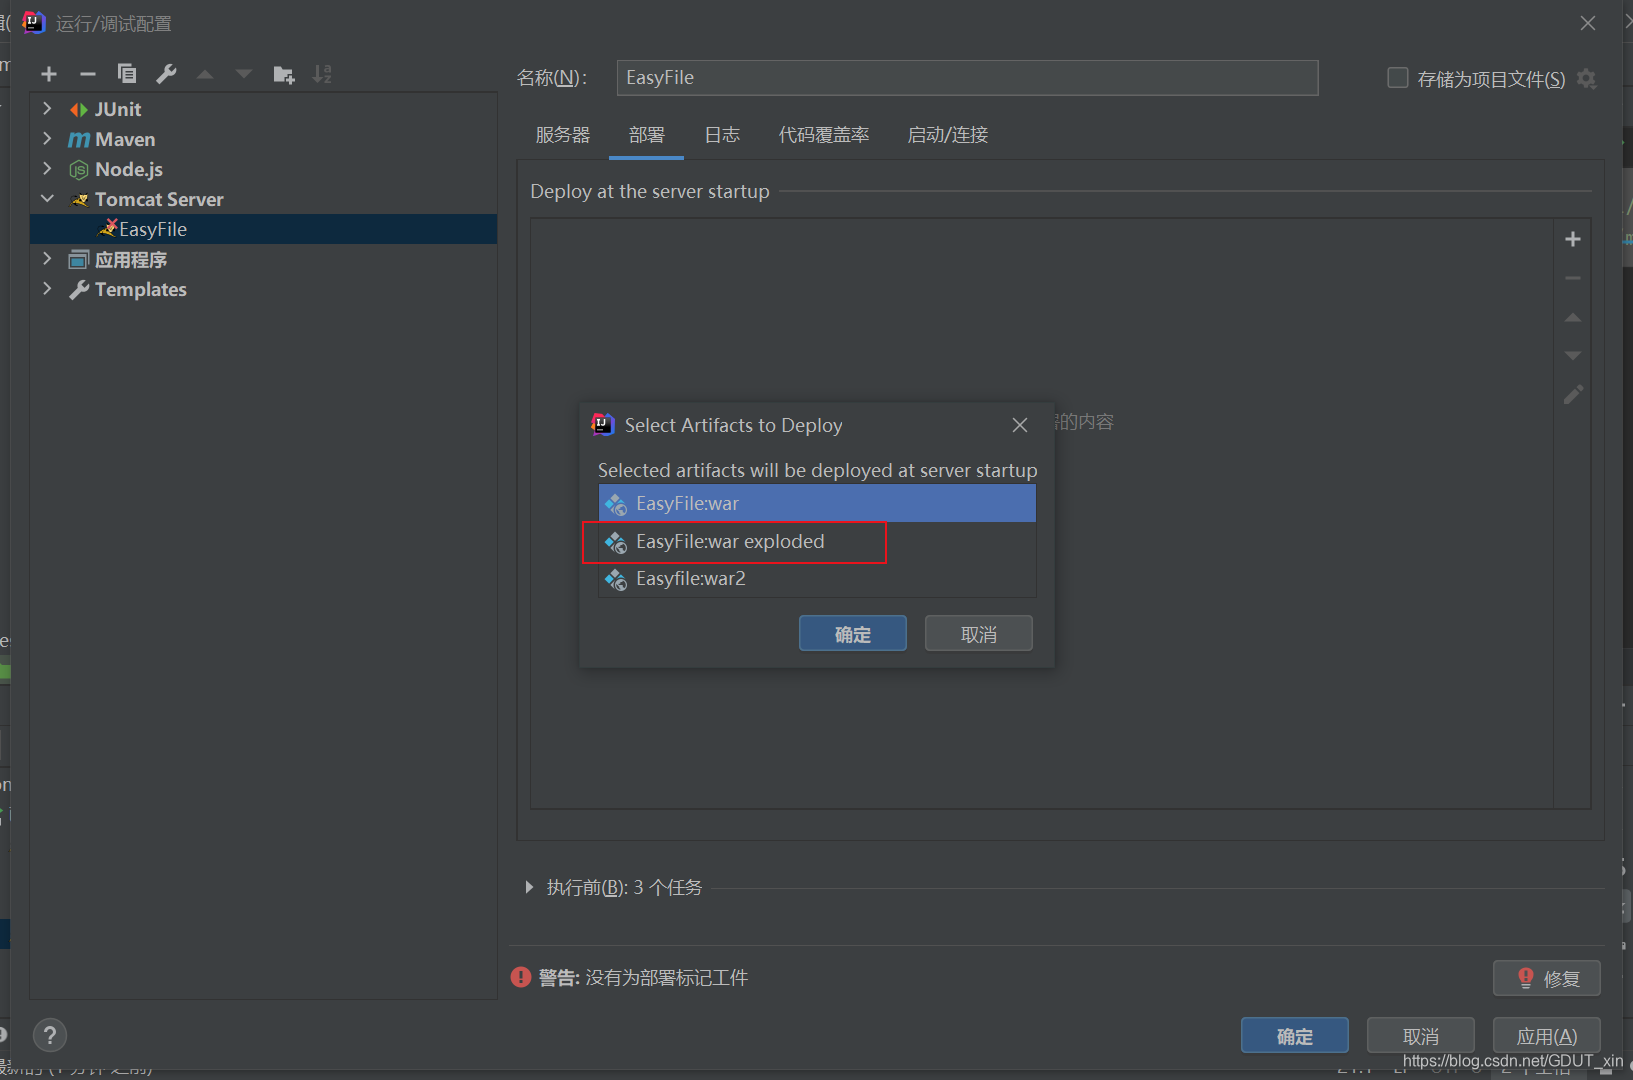The width and height of the screenshot is (1633, 1080).
Task: Select Templates label in tree
Action: (141, 289)
